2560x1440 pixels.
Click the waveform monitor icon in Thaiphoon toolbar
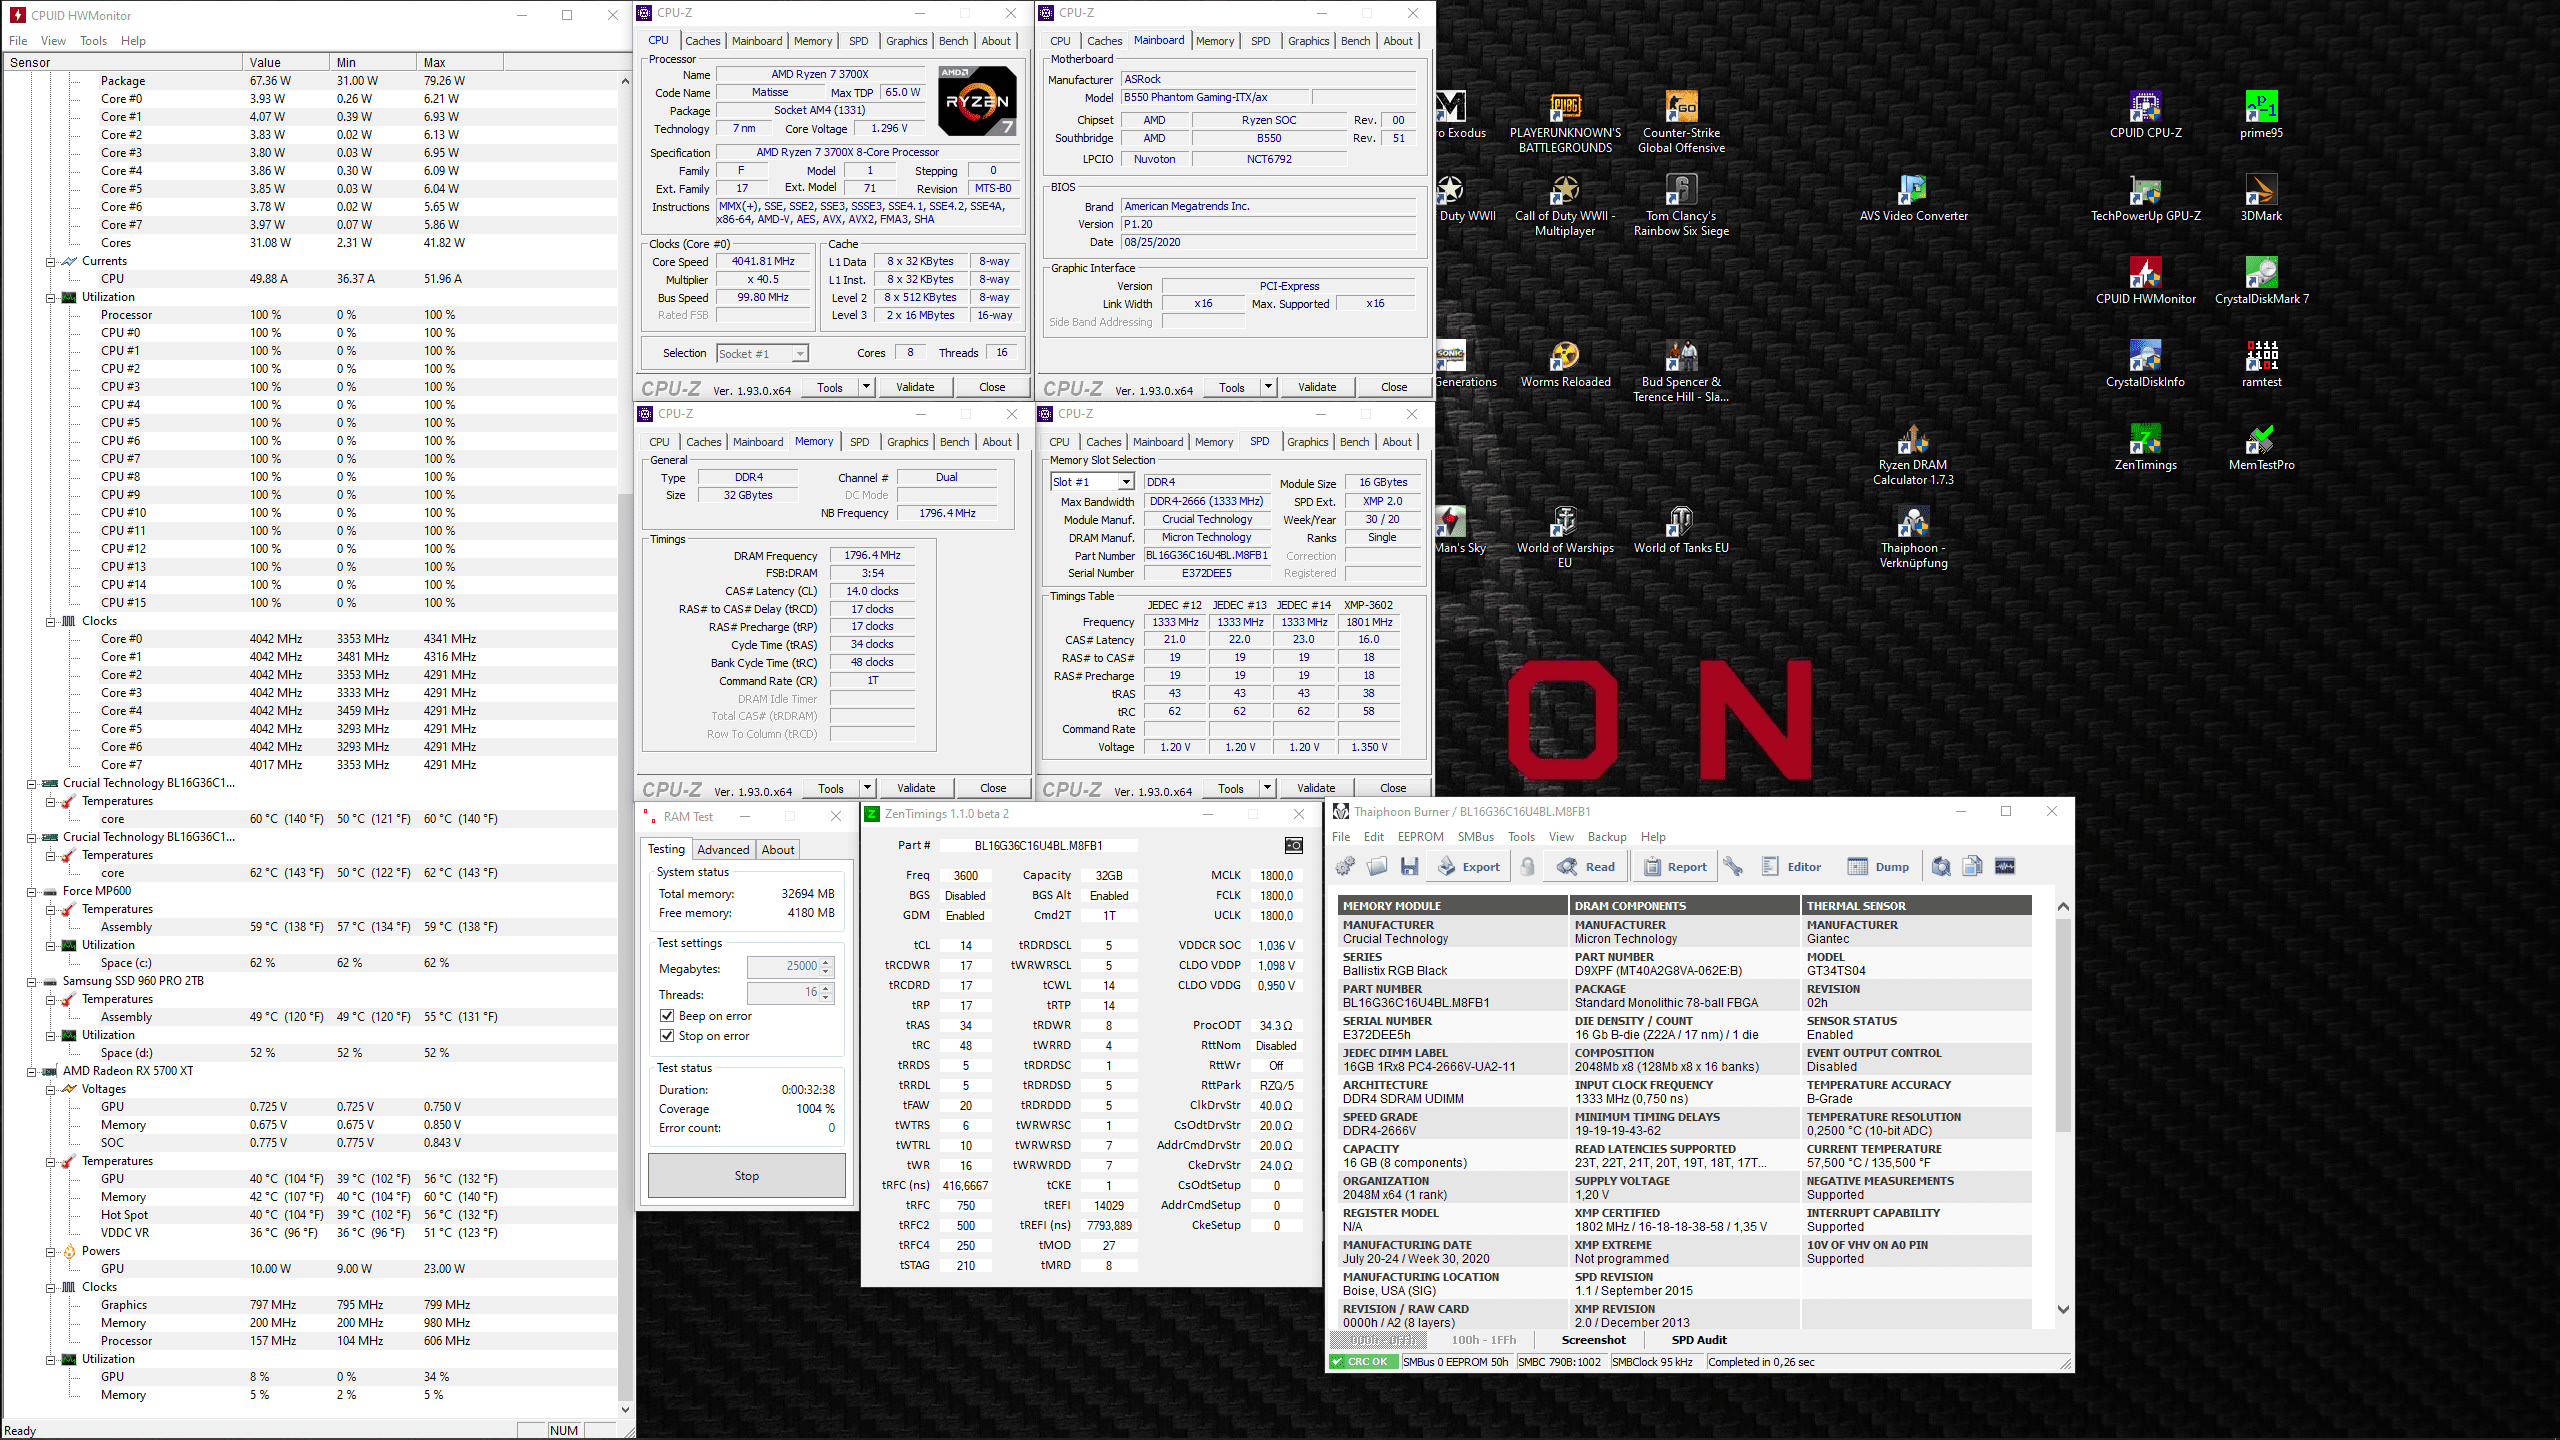2005,867
